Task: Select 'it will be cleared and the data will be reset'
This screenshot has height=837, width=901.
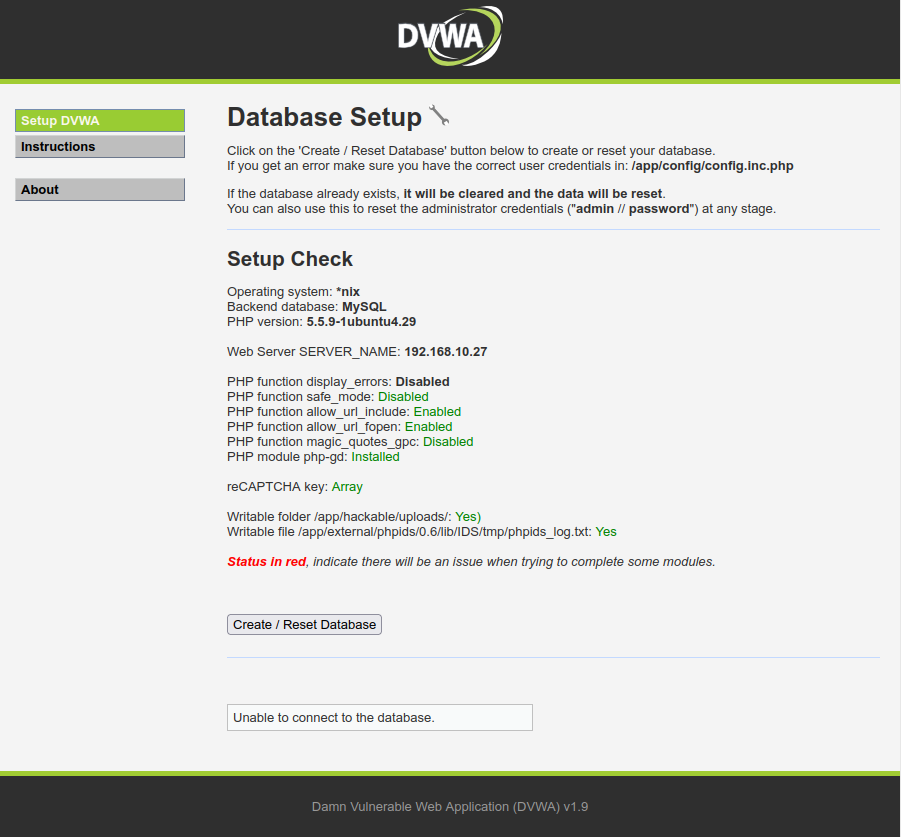Action: coord(533,194)
